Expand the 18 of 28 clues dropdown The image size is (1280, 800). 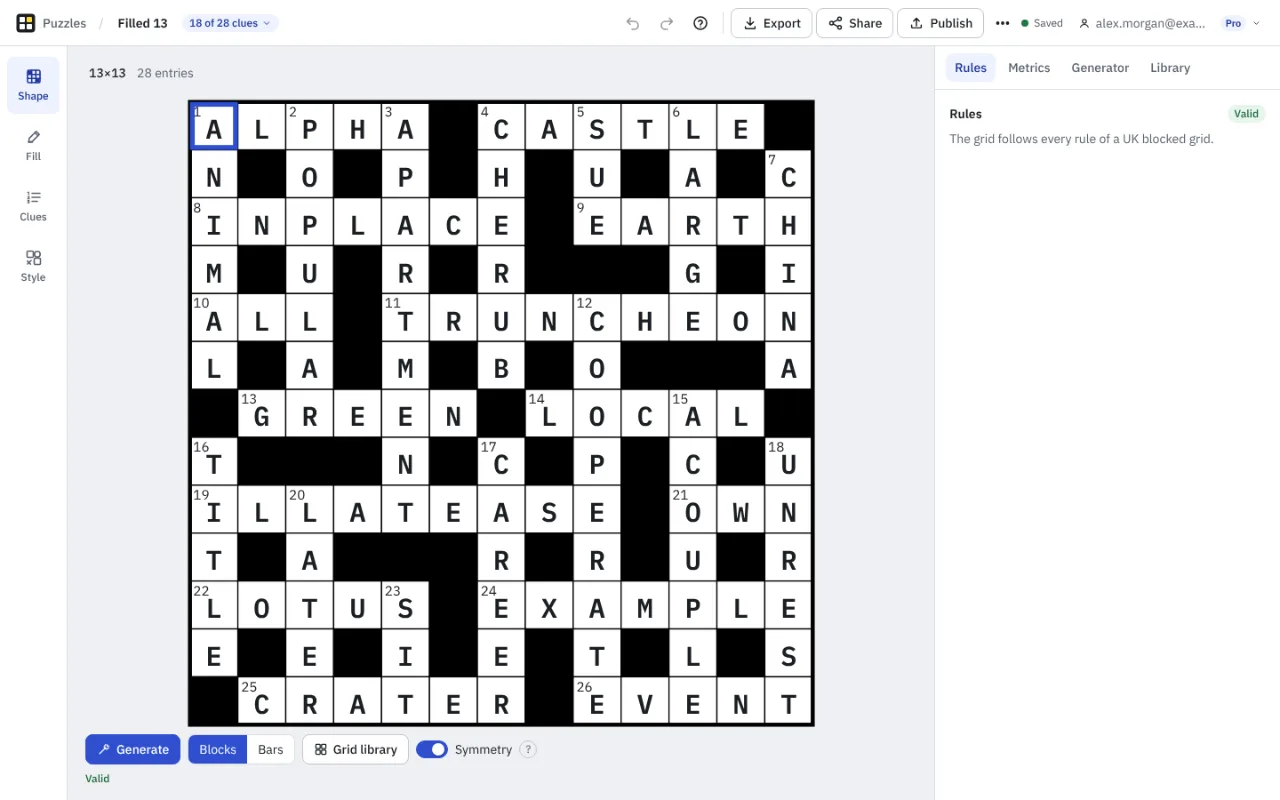pos(230,23)
